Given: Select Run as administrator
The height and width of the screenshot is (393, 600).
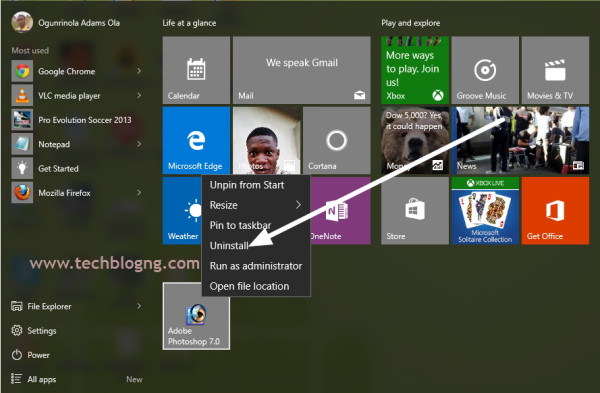Looking at the screenshot, I should (x=256, y=266).
